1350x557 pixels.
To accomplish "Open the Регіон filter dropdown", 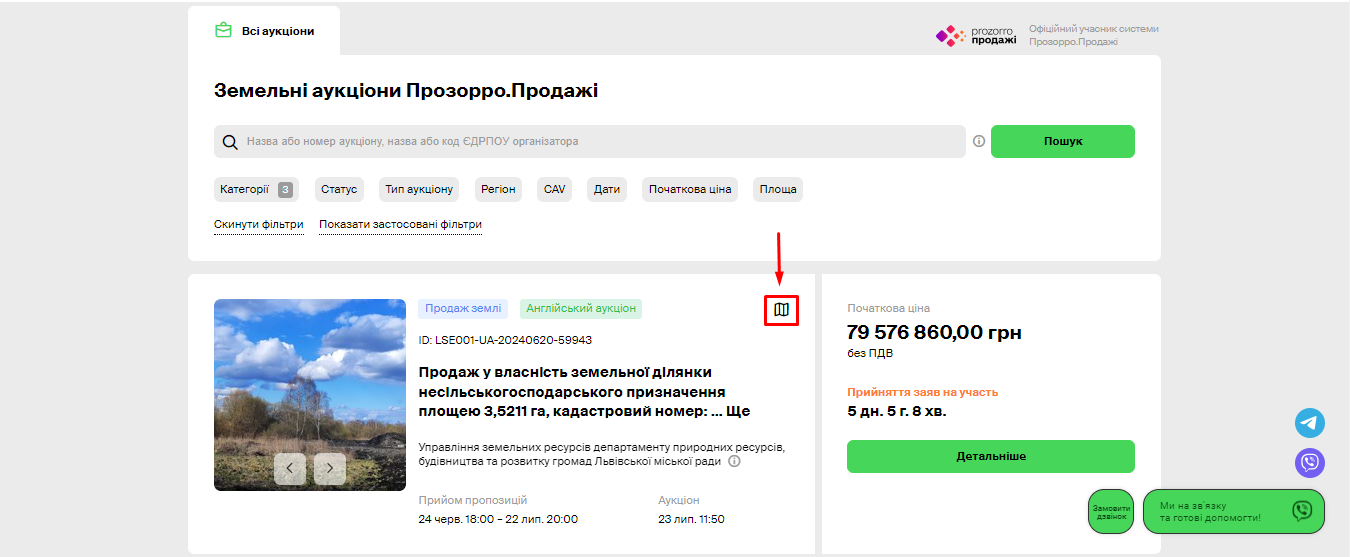I will (x=498, y=189).
